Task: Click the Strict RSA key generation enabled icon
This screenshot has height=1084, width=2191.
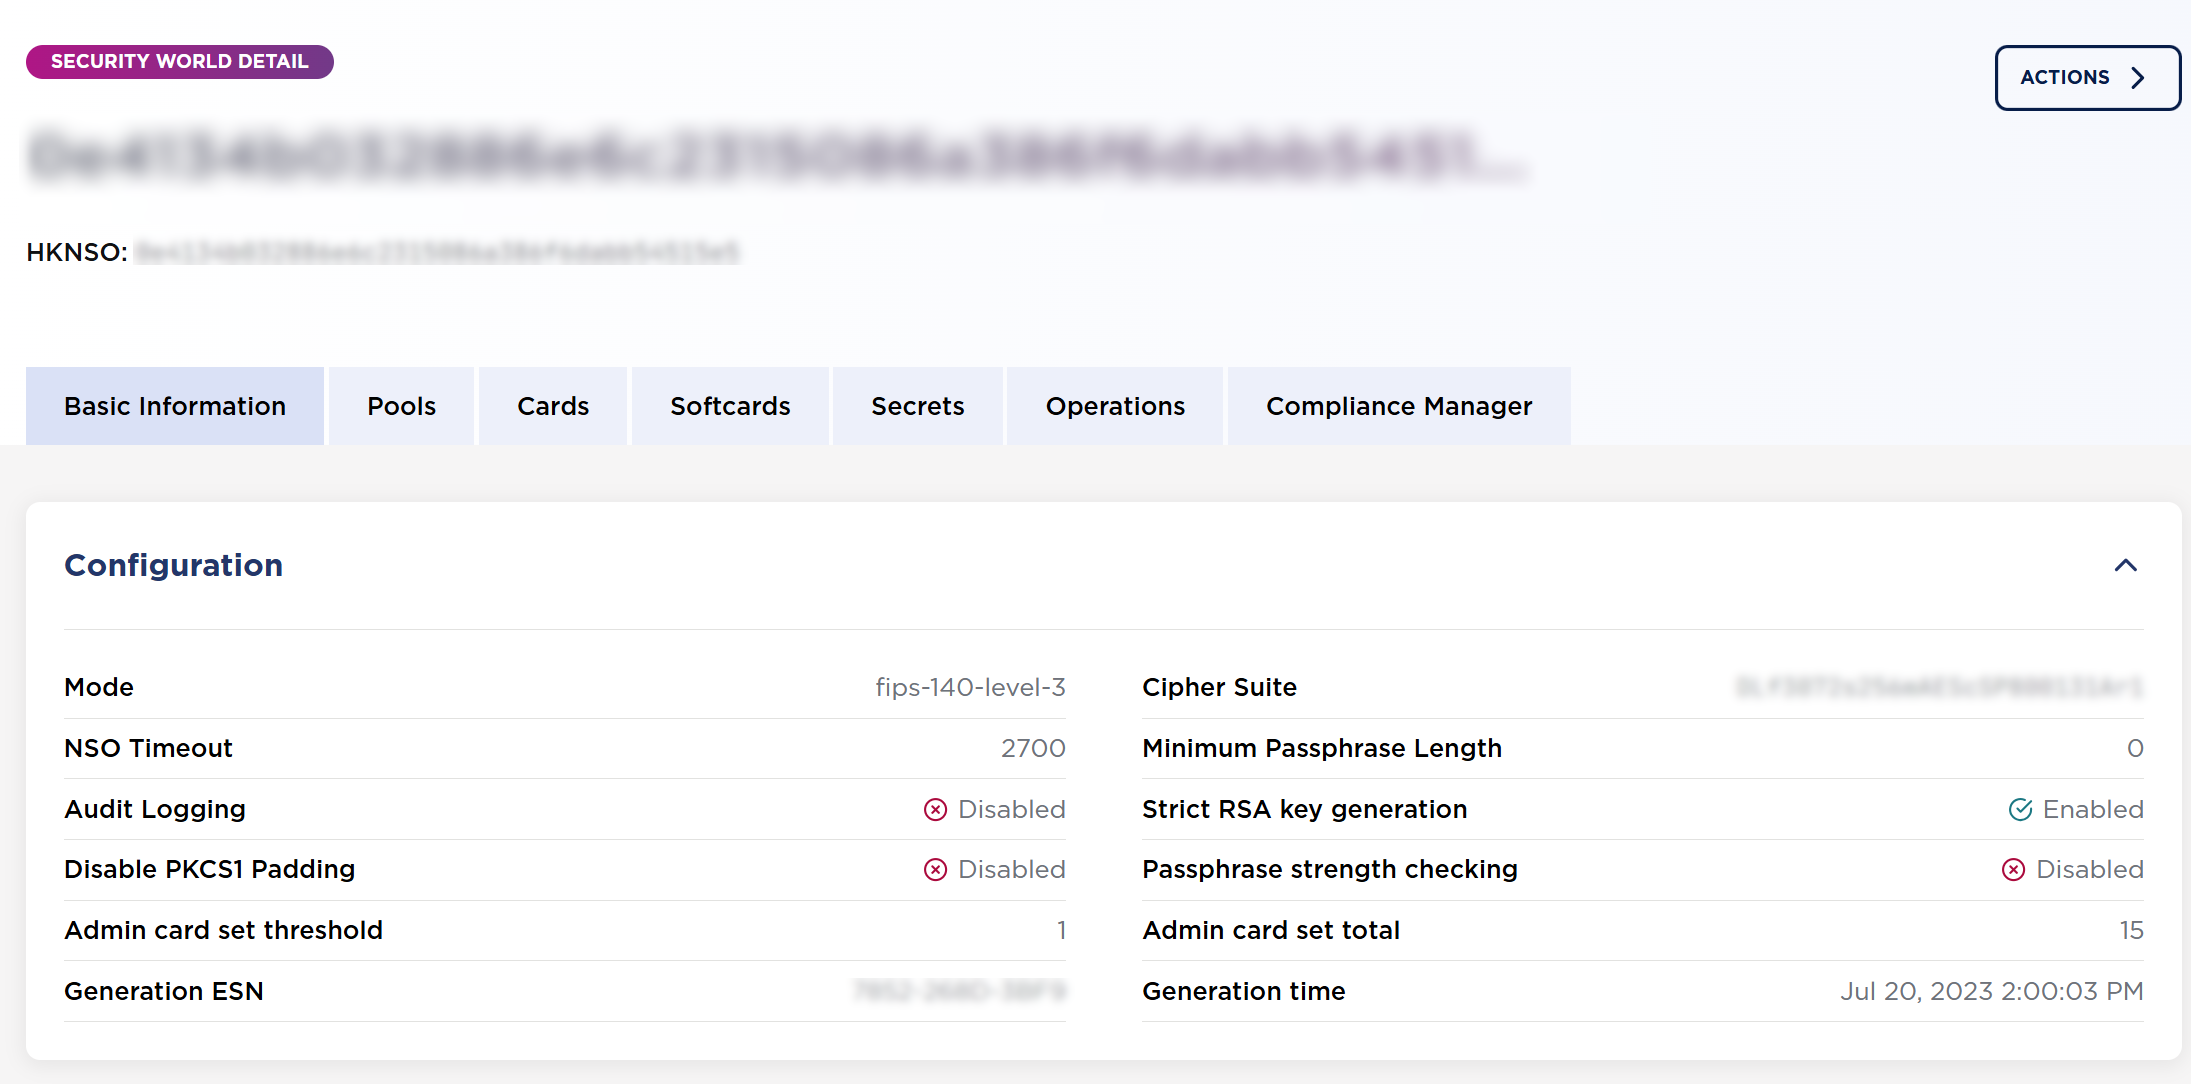Action: pyautogui.click(x=2020, y=809)
